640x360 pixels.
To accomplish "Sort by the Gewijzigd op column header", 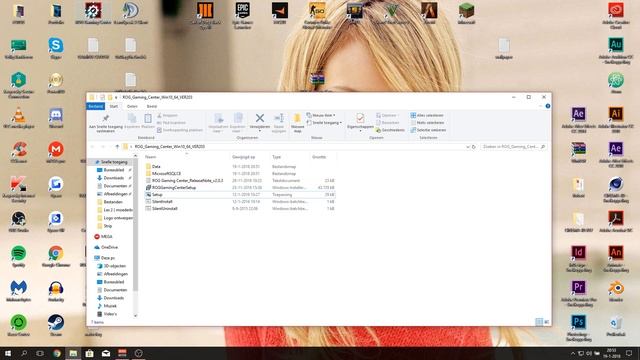I will [250, 157].
